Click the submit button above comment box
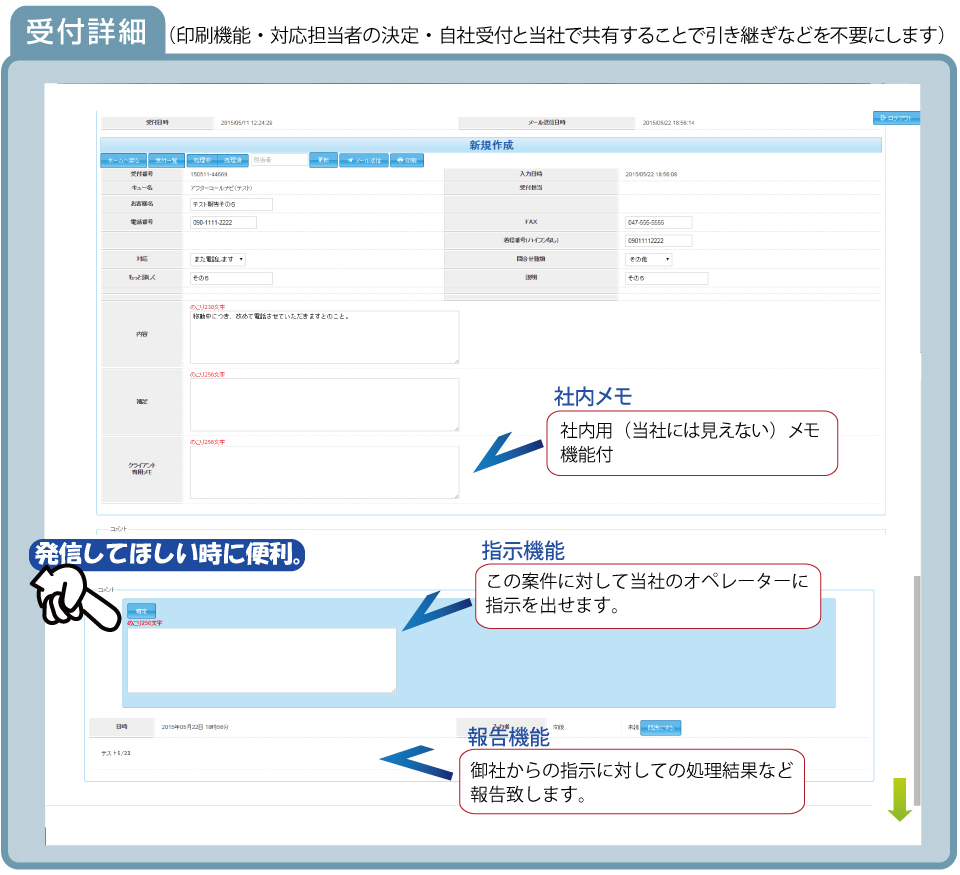Viewport: 960px width, 875px height. click(141, 611)
